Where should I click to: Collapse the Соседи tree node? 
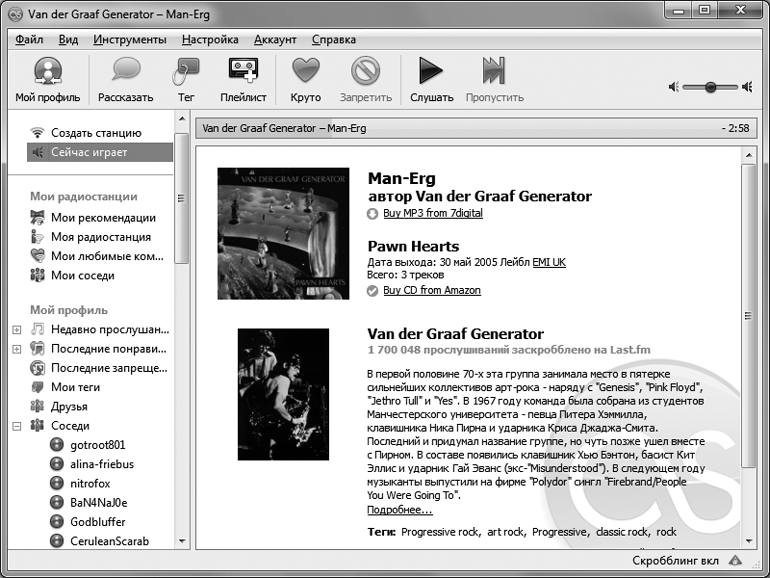coord(17,426)
